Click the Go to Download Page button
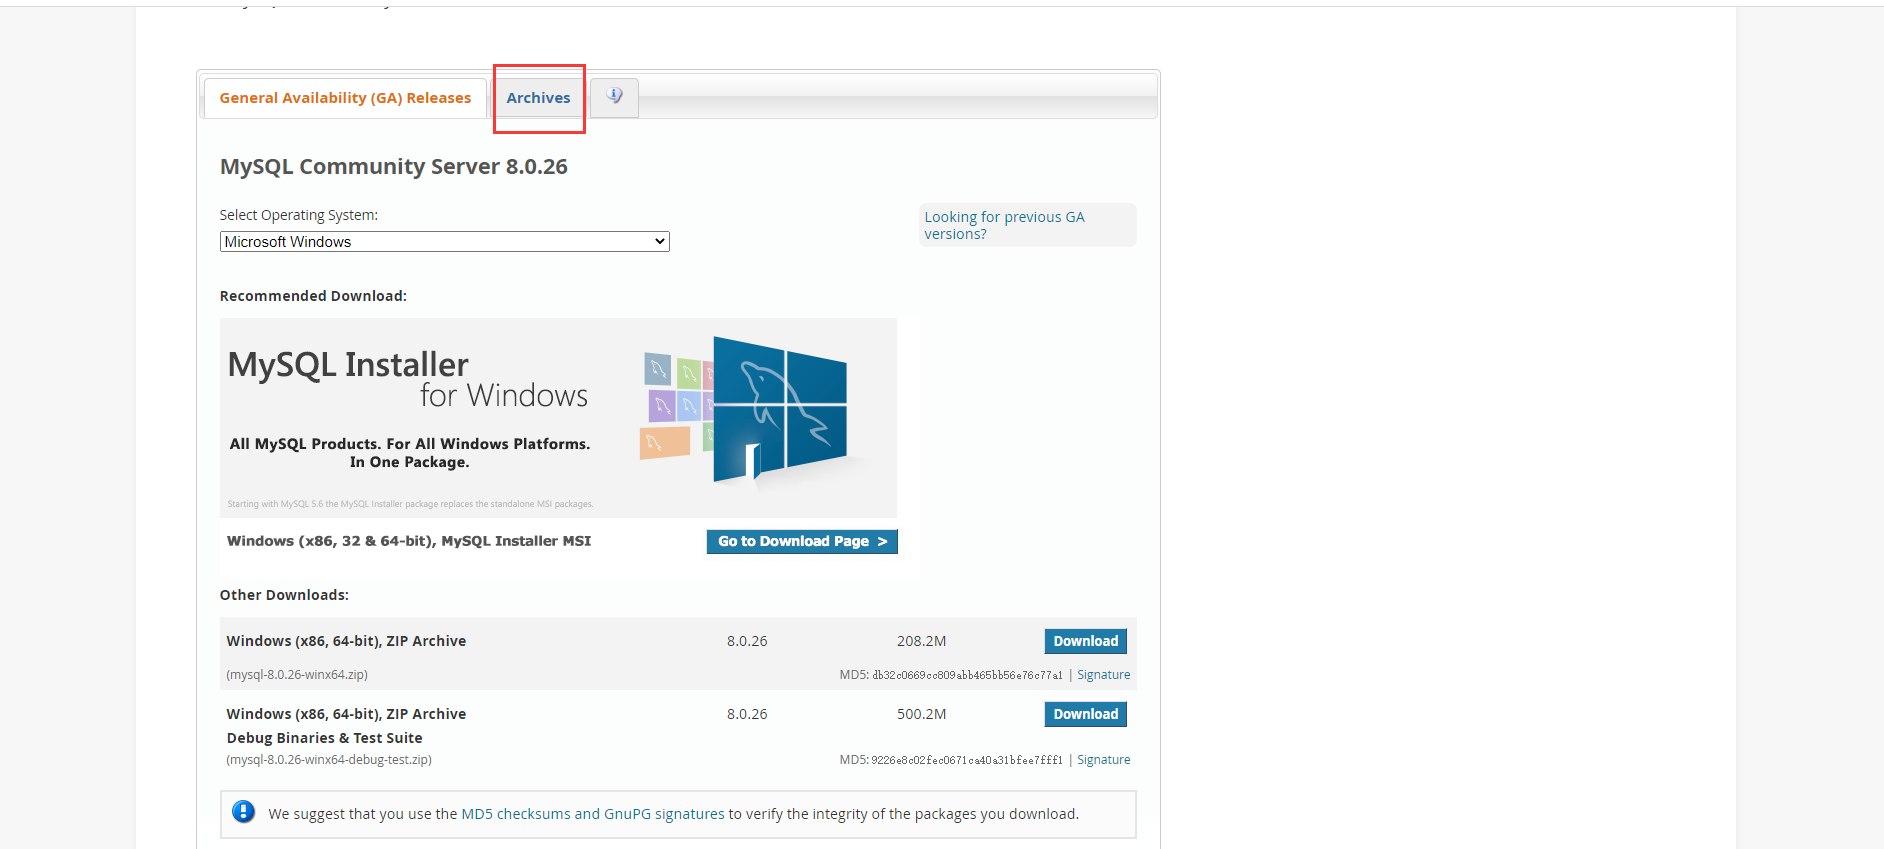The width and height of the screenshot is (1884, 849). pyautogui.click(x=802, y=541)
